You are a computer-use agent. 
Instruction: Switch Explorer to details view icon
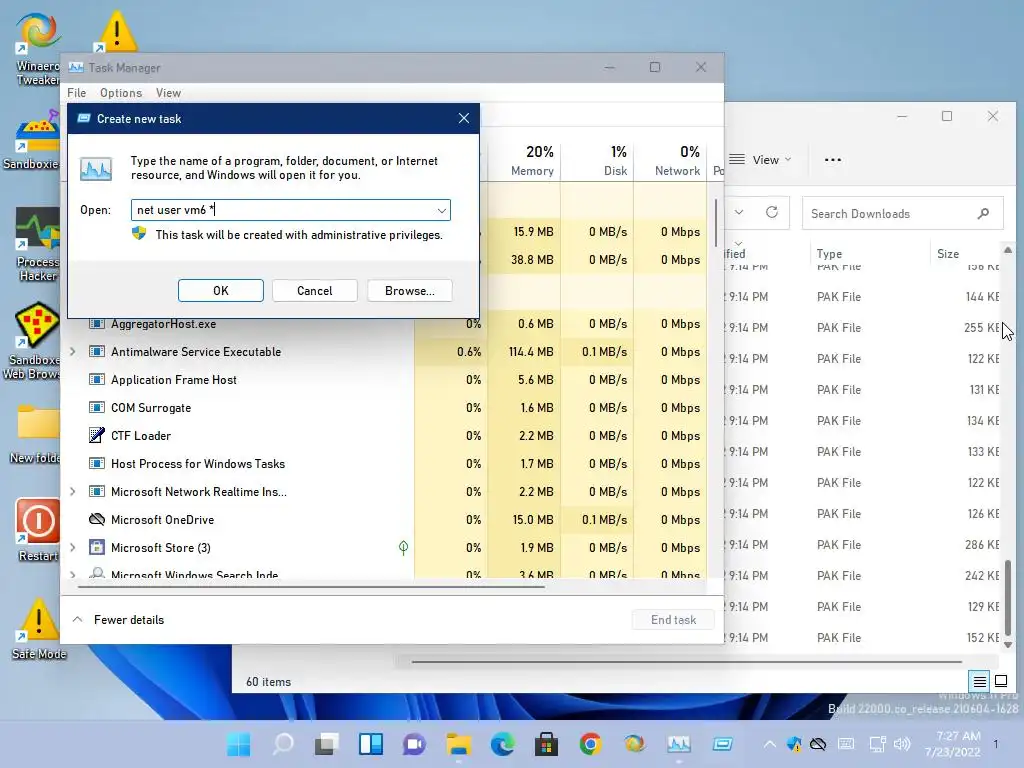(x=980, y=682)
